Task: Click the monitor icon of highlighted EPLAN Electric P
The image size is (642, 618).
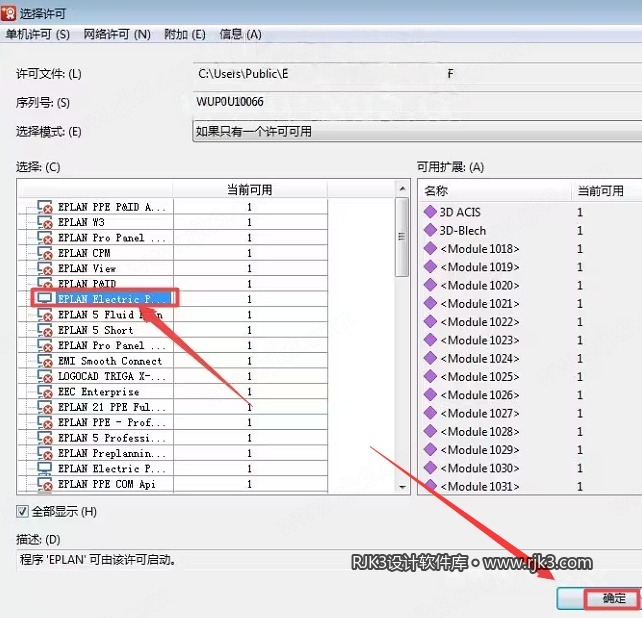Action: 44,298
